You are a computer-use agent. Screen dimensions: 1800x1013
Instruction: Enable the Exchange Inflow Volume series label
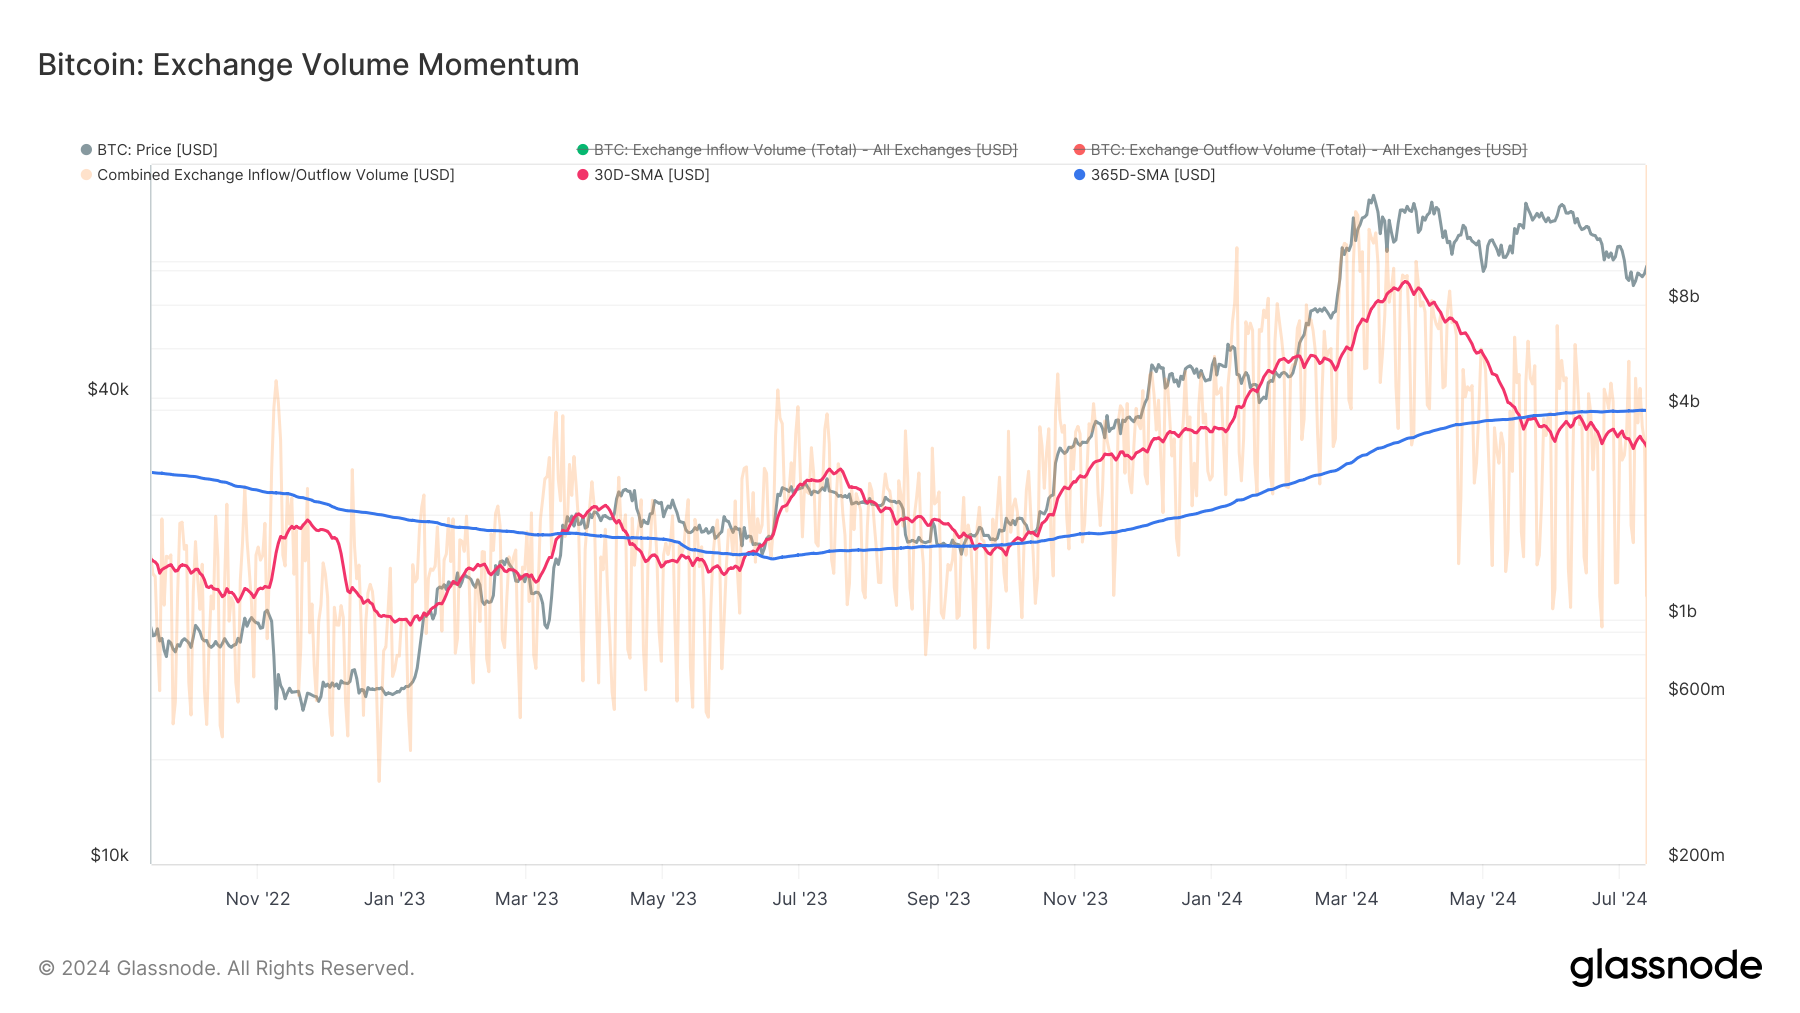coord(805,150)
